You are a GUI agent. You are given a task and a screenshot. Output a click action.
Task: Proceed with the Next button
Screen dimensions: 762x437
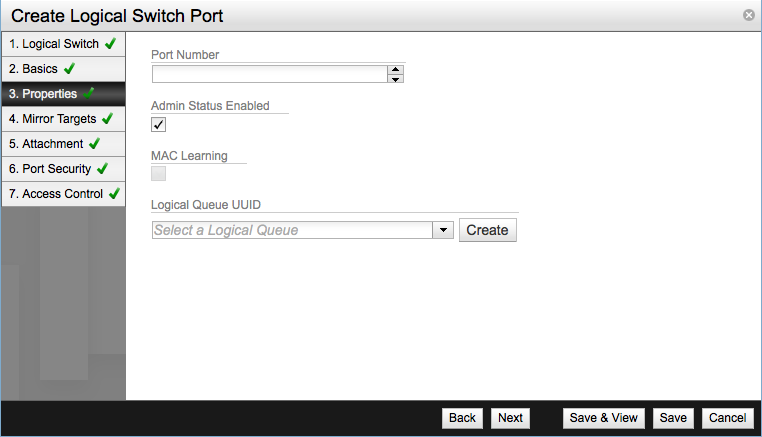[x=510, y=418]
